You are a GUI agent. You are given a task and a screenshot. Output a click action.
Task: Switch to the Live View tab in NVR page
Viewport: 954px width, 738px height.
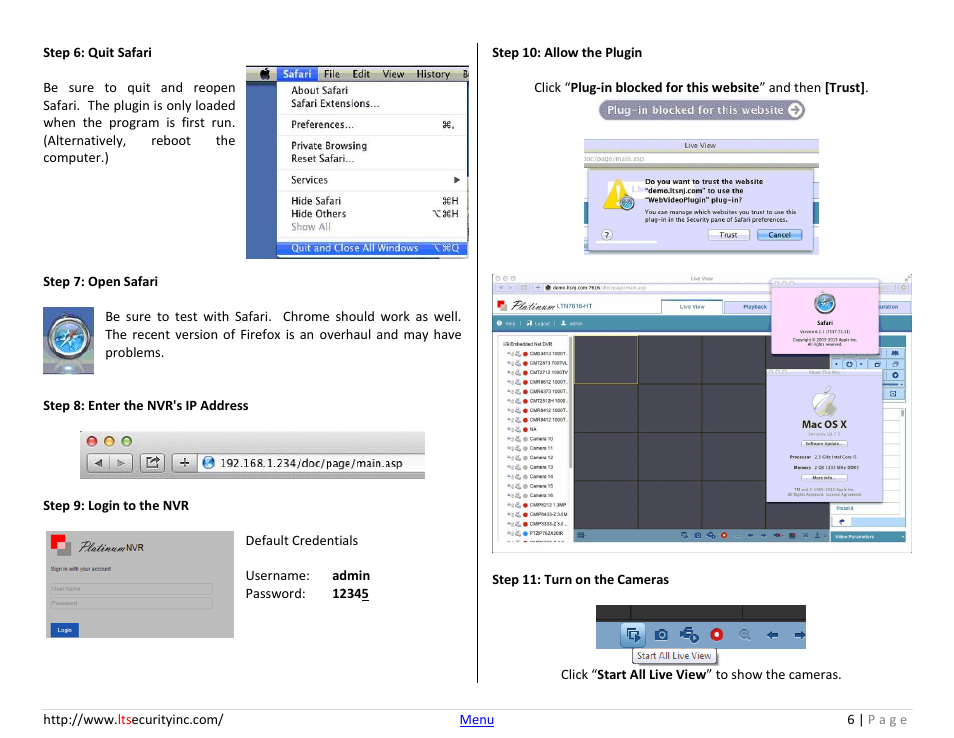click(x=692, y=307)
